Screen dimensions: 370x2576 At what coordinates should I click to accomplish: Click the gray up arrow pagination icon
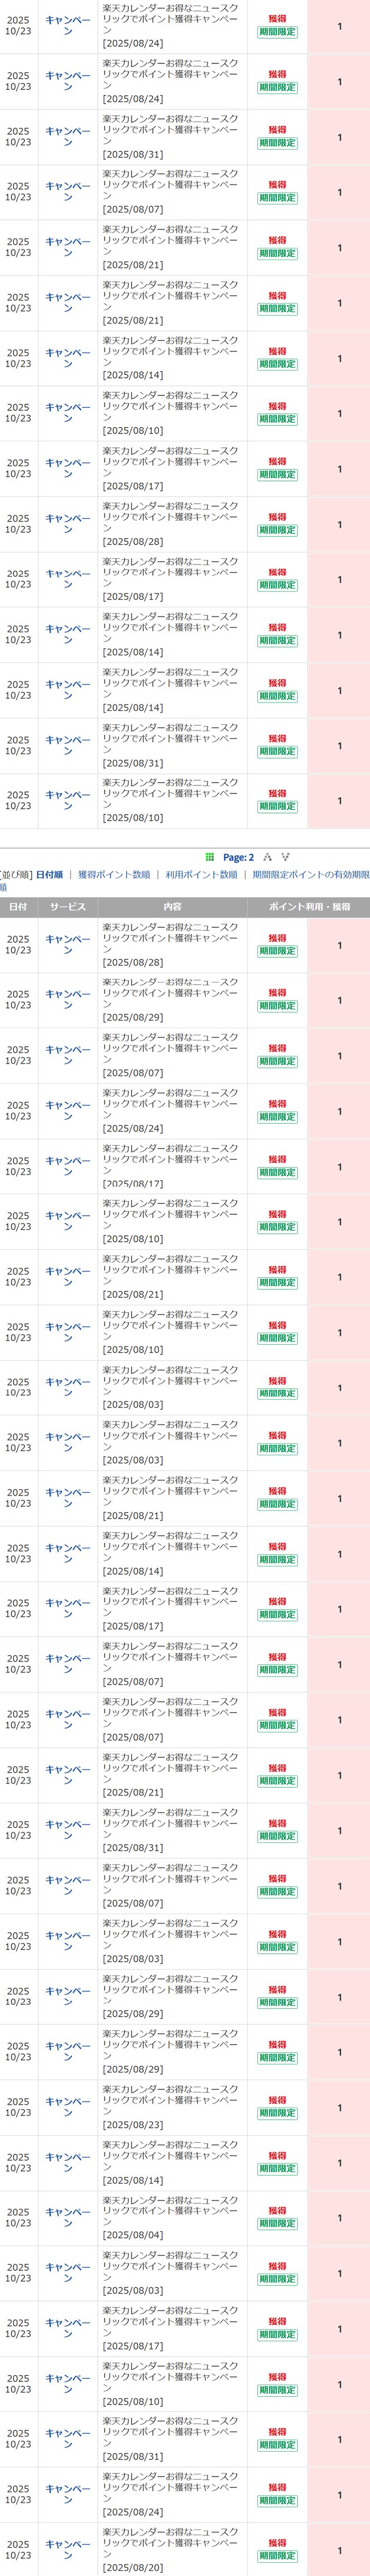(x=268, y=857)
